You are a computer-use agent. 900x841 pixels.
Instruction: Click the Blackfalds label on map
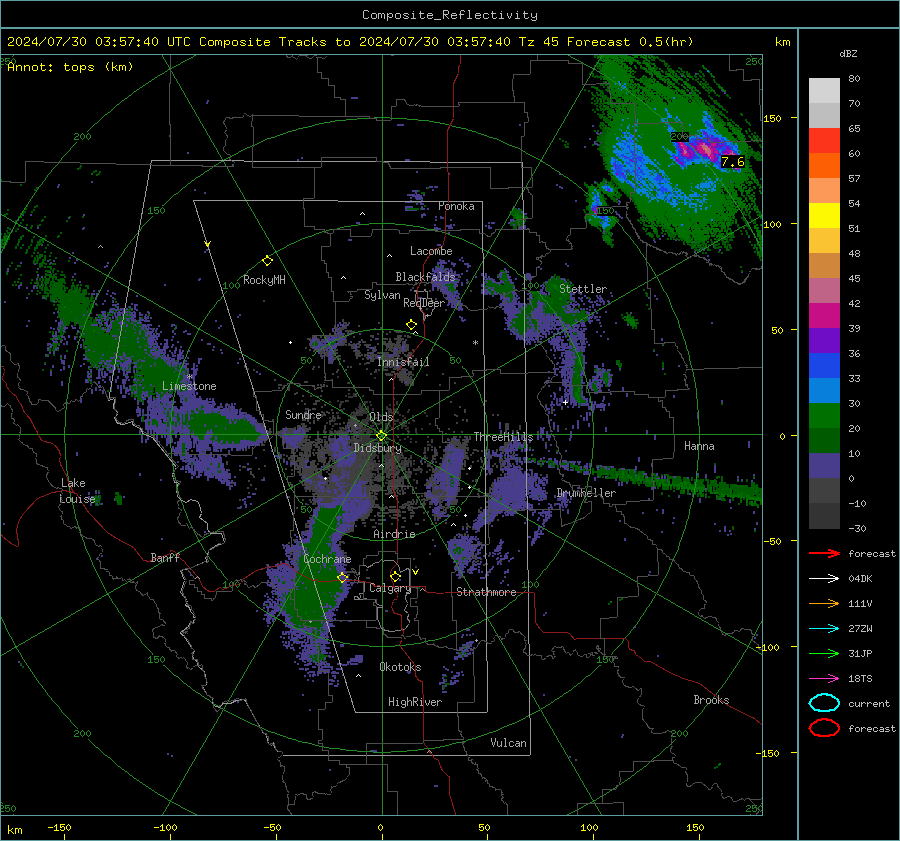point(425,277)
